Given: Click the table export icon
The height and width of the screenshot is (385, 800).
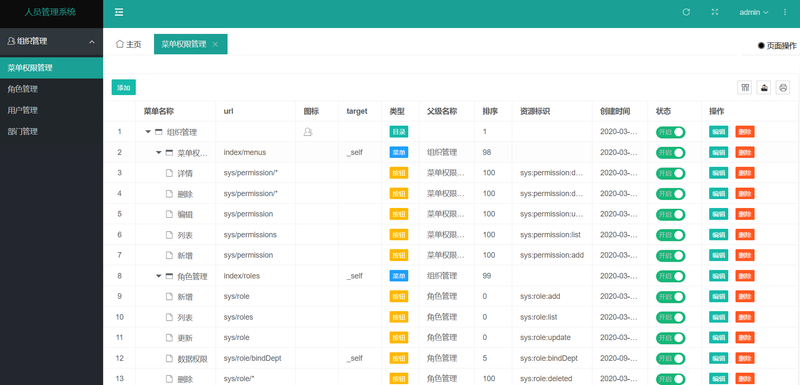Looking at the screenshot, I should pyautogui.click(x=764, y=87).
